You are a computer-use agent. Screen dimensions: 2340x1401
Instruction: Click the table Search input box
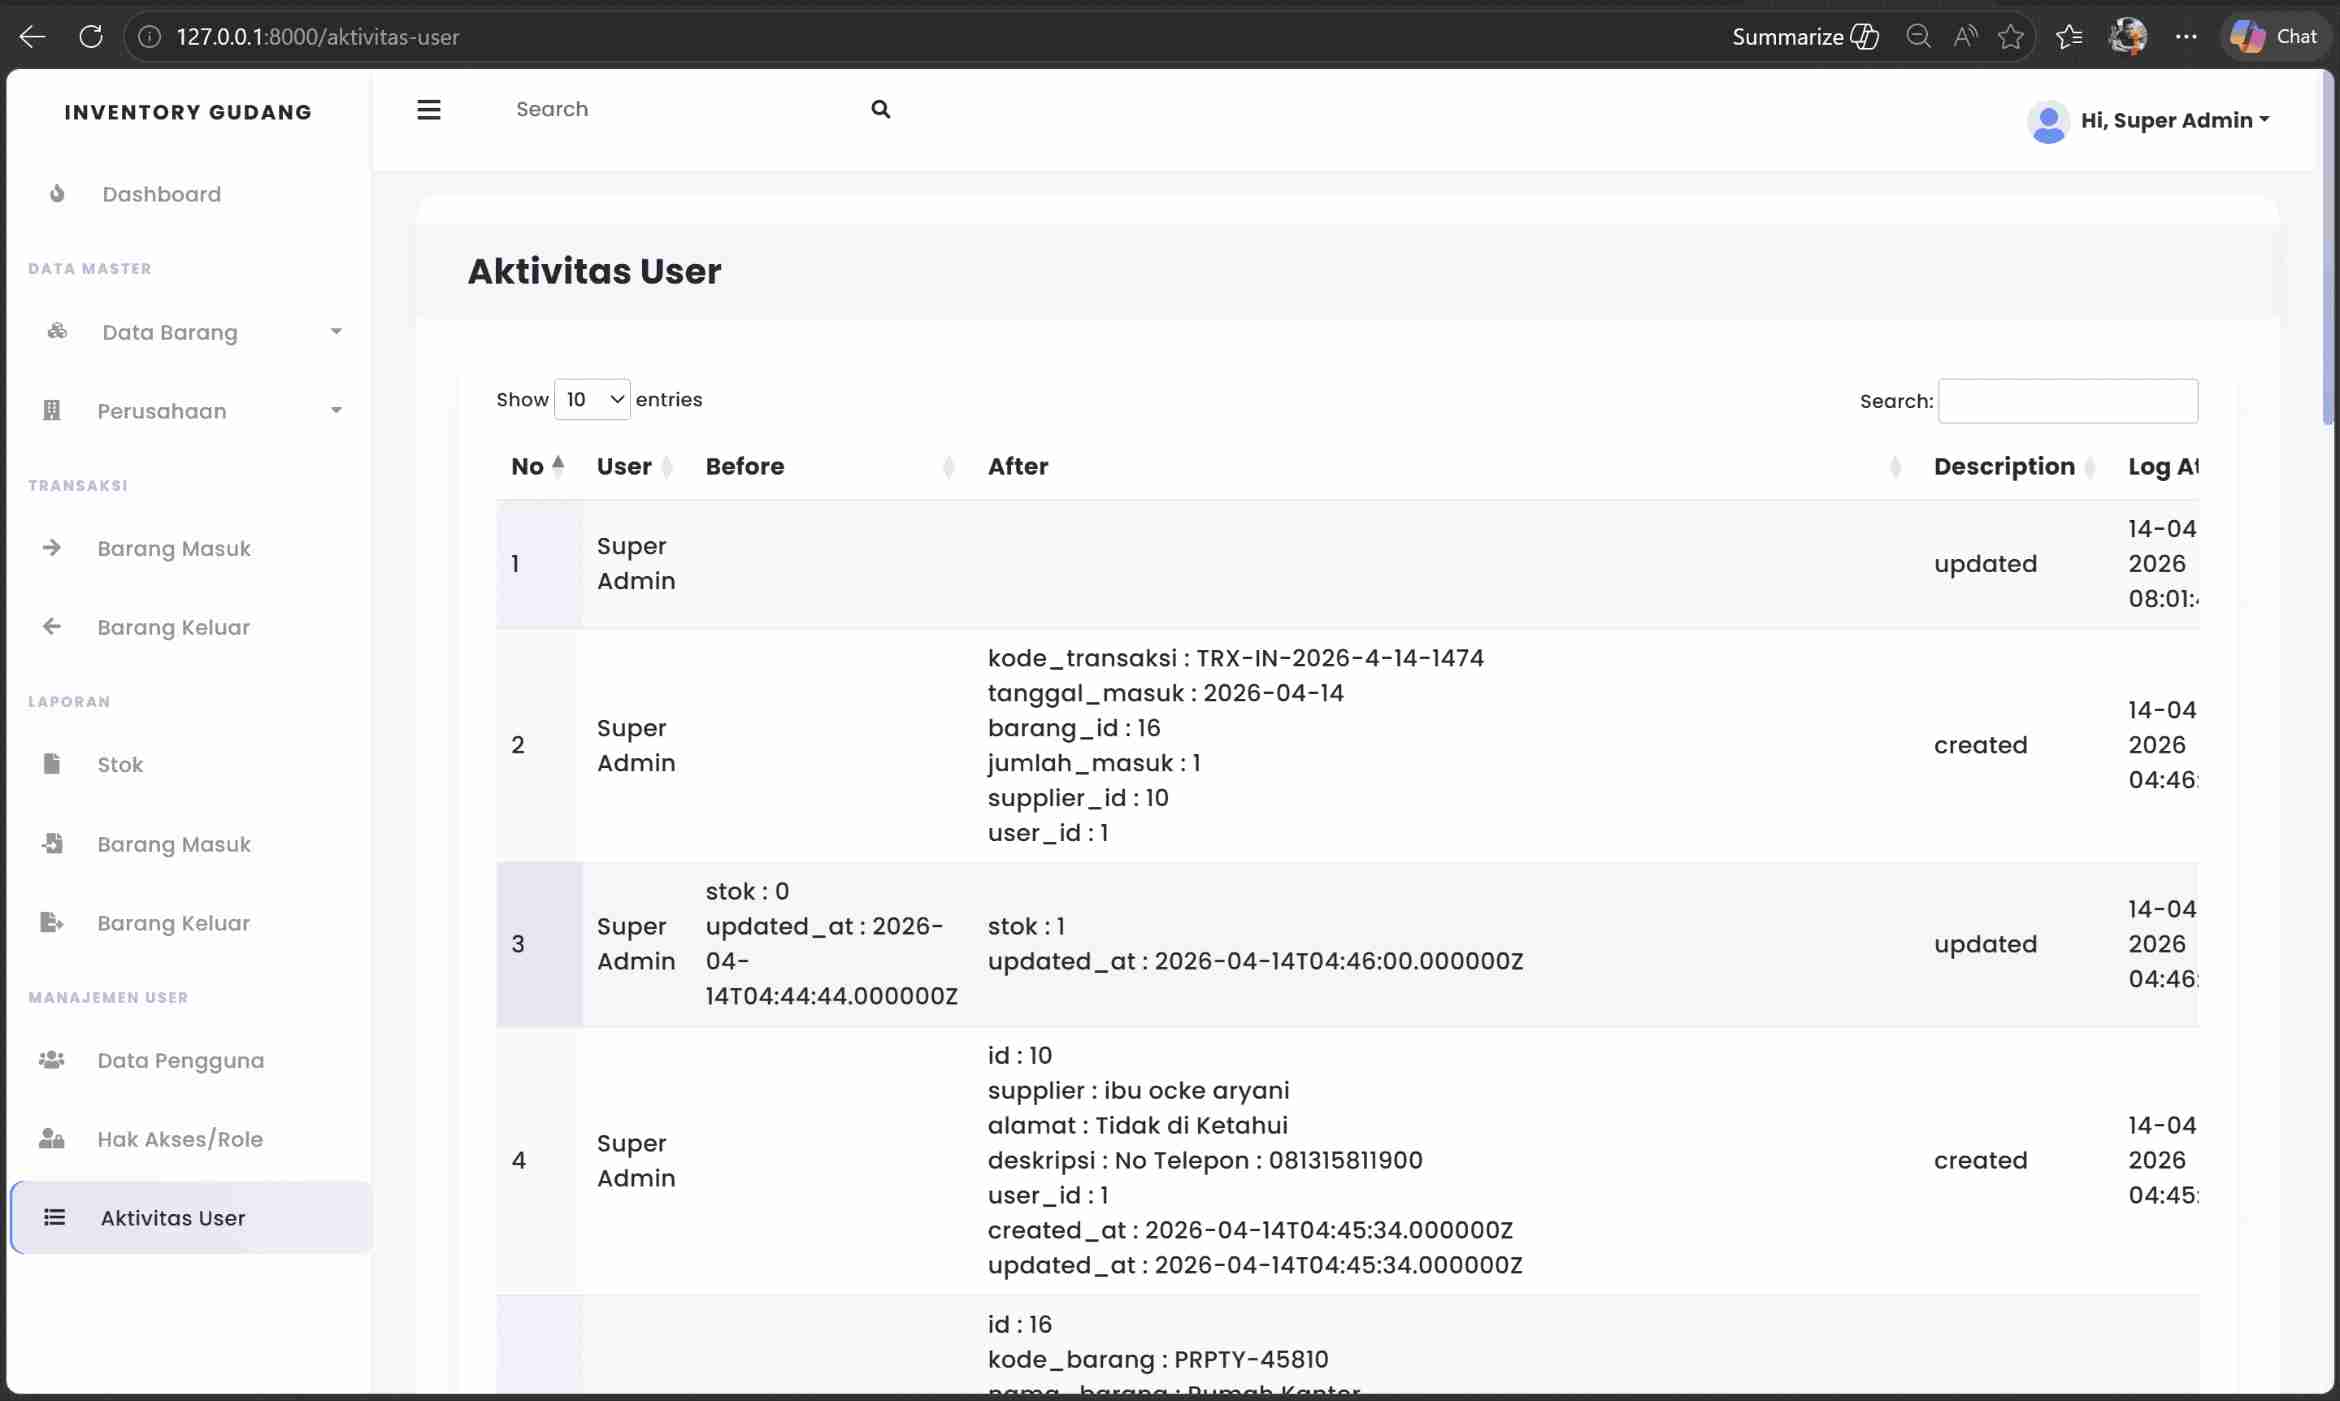2067,401
